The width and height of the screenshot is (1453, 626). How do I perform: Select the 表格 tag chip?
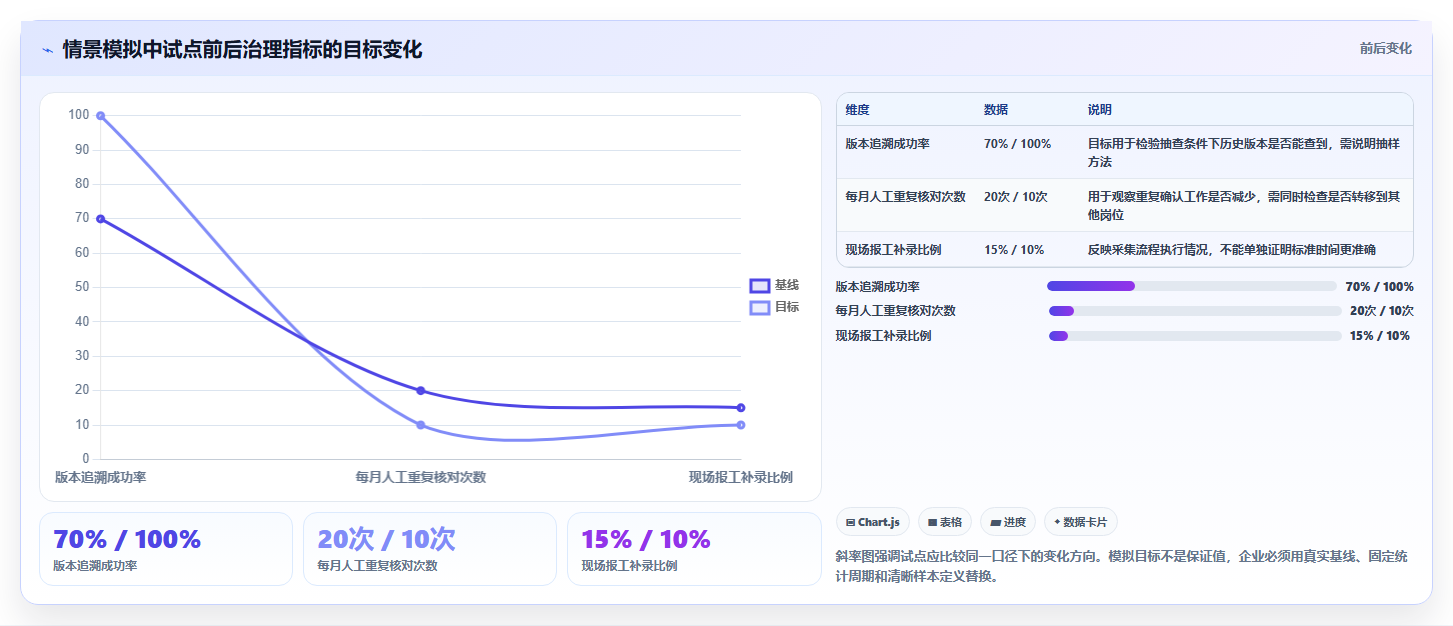(945, 522)
